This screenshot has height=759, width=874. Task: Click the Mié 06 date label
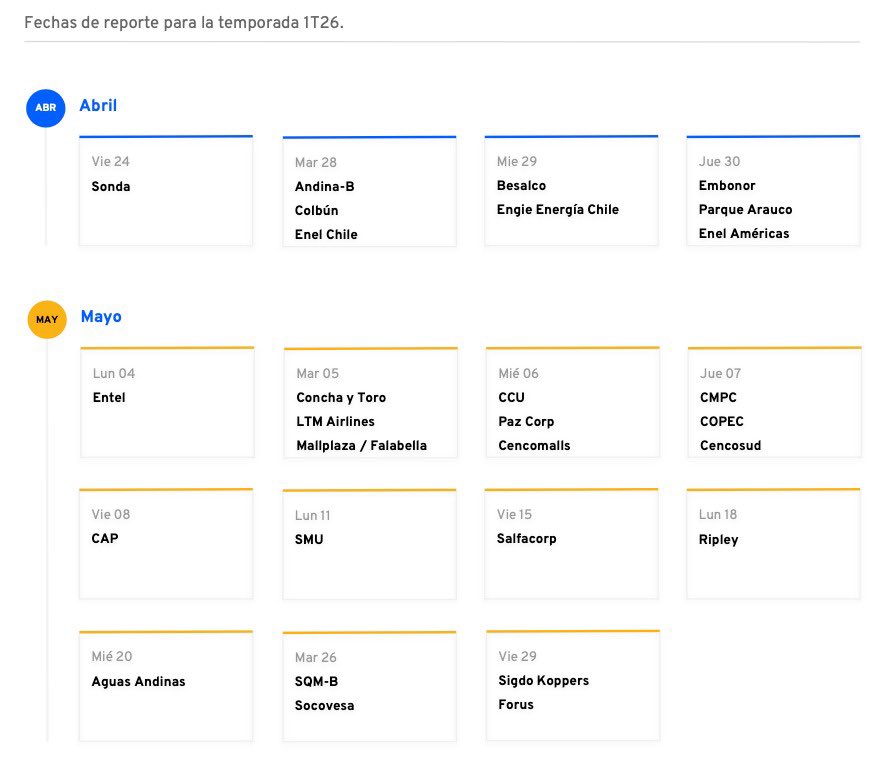(518, 373)
